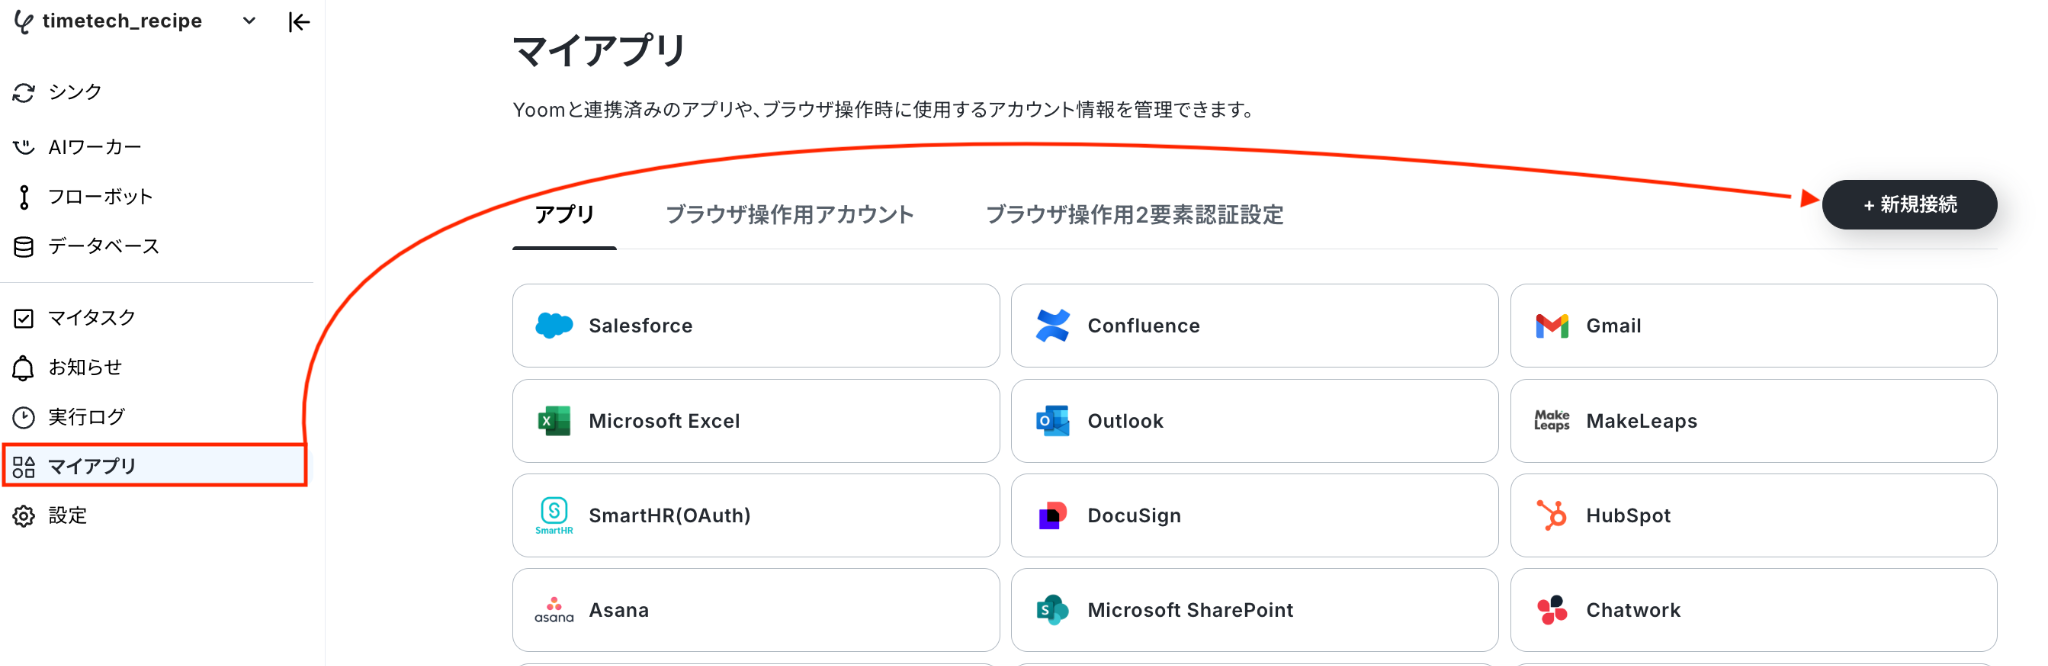2048x666 pixels.
Task: Collapse the sidebar with arrow icon
Action: (298, 22)
